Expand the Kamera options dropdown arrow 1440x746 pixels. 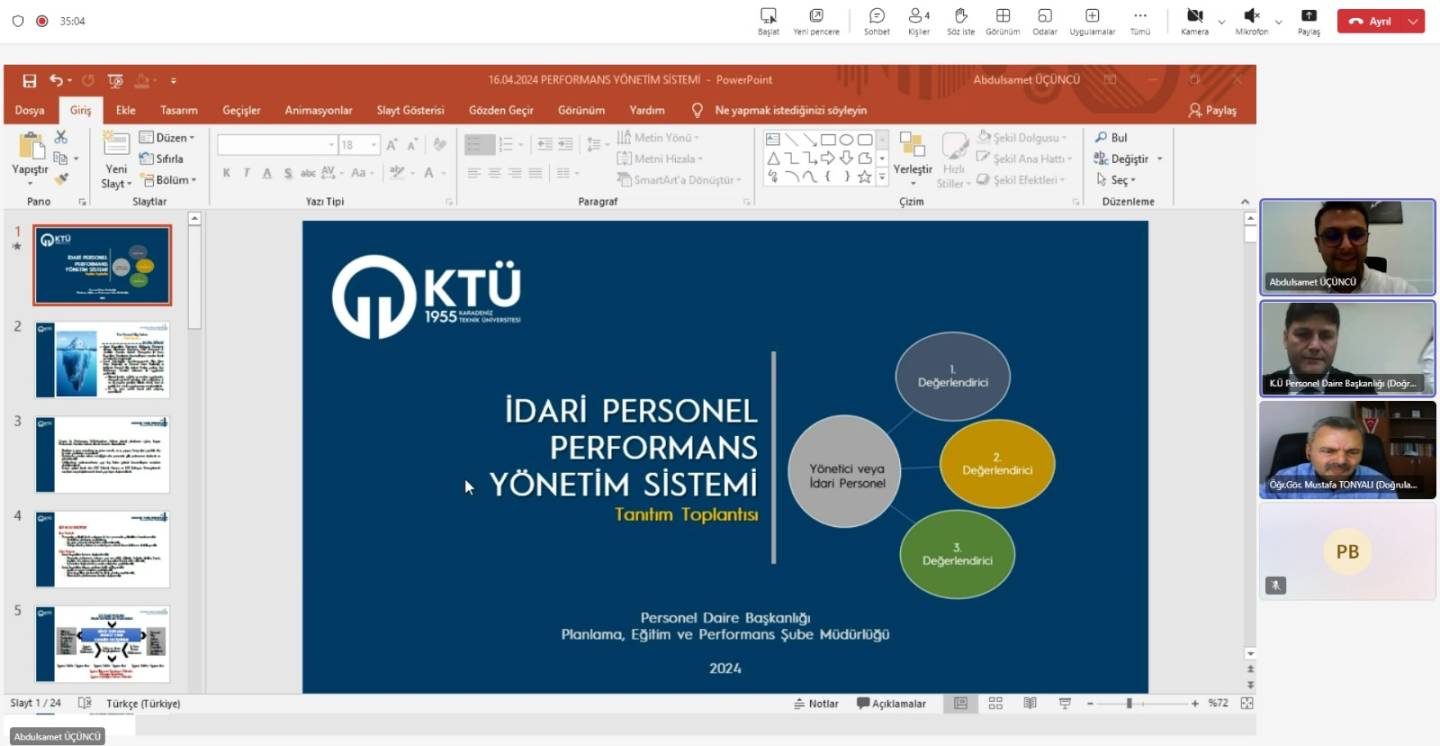tap(1221, 21)
